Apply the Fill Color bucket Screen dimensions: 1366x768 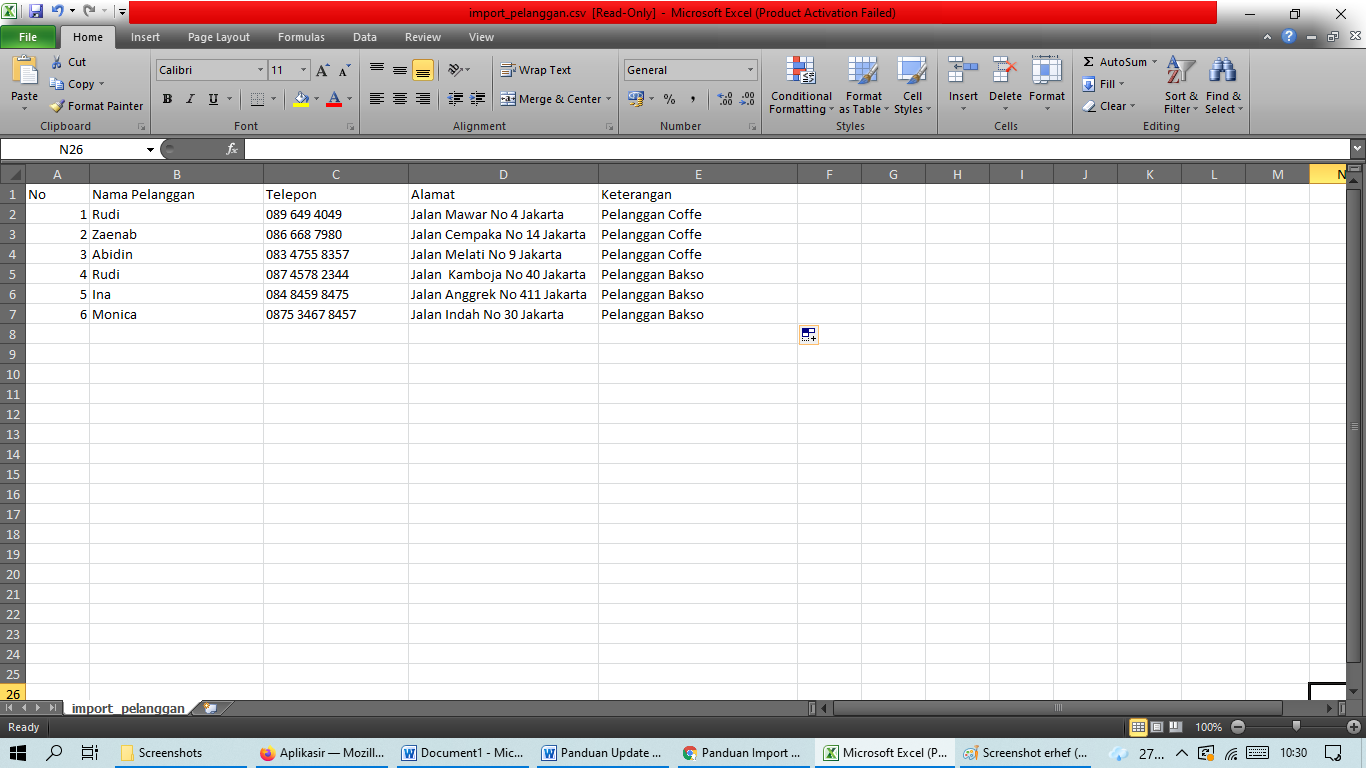pos(301,99)
